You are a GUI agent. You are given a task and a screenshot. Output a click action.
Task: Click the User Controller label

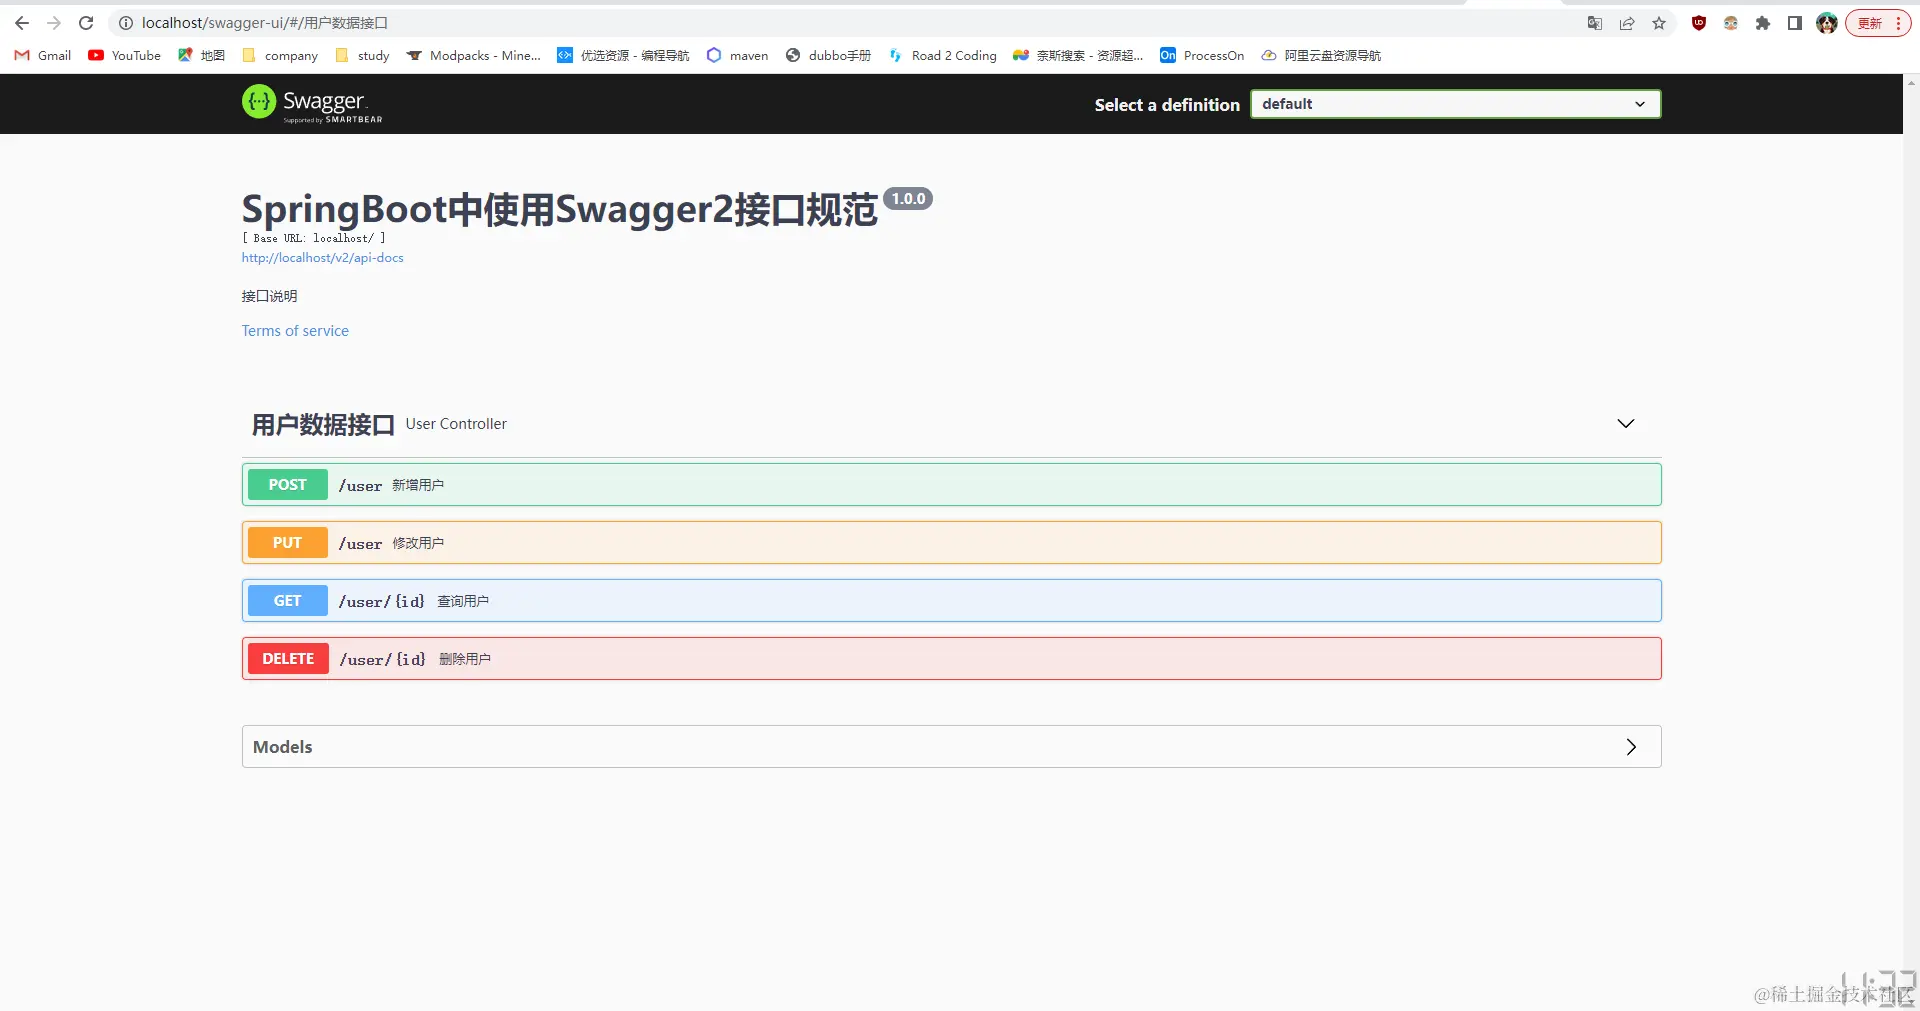pos(456,424)
